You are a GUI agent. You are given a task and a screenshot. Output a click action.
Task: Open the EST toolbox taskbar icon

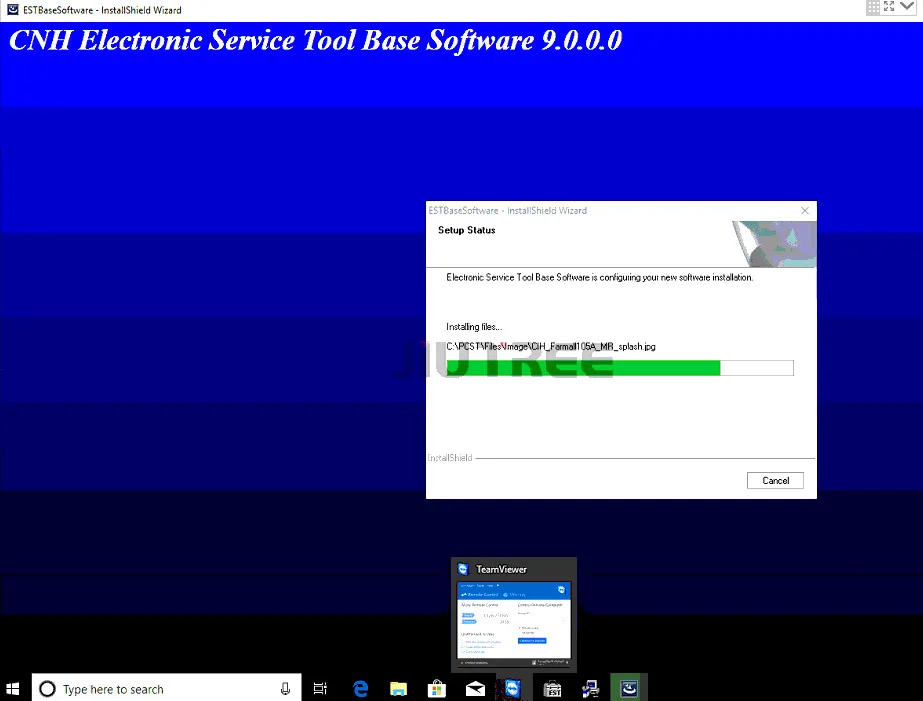click(552, 688)
